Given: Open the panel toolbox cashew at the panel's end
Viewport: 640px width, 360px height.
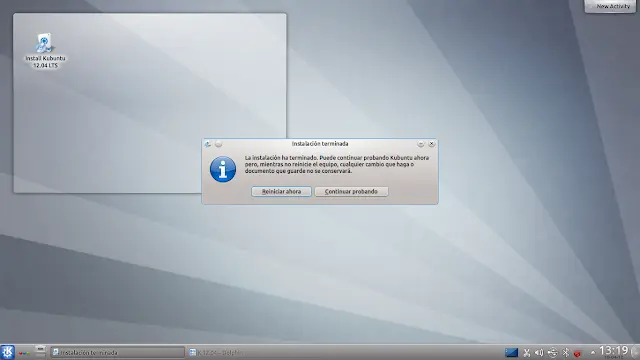Looking at the screenshot, I should pyautogui.click(x=635, y=352).
